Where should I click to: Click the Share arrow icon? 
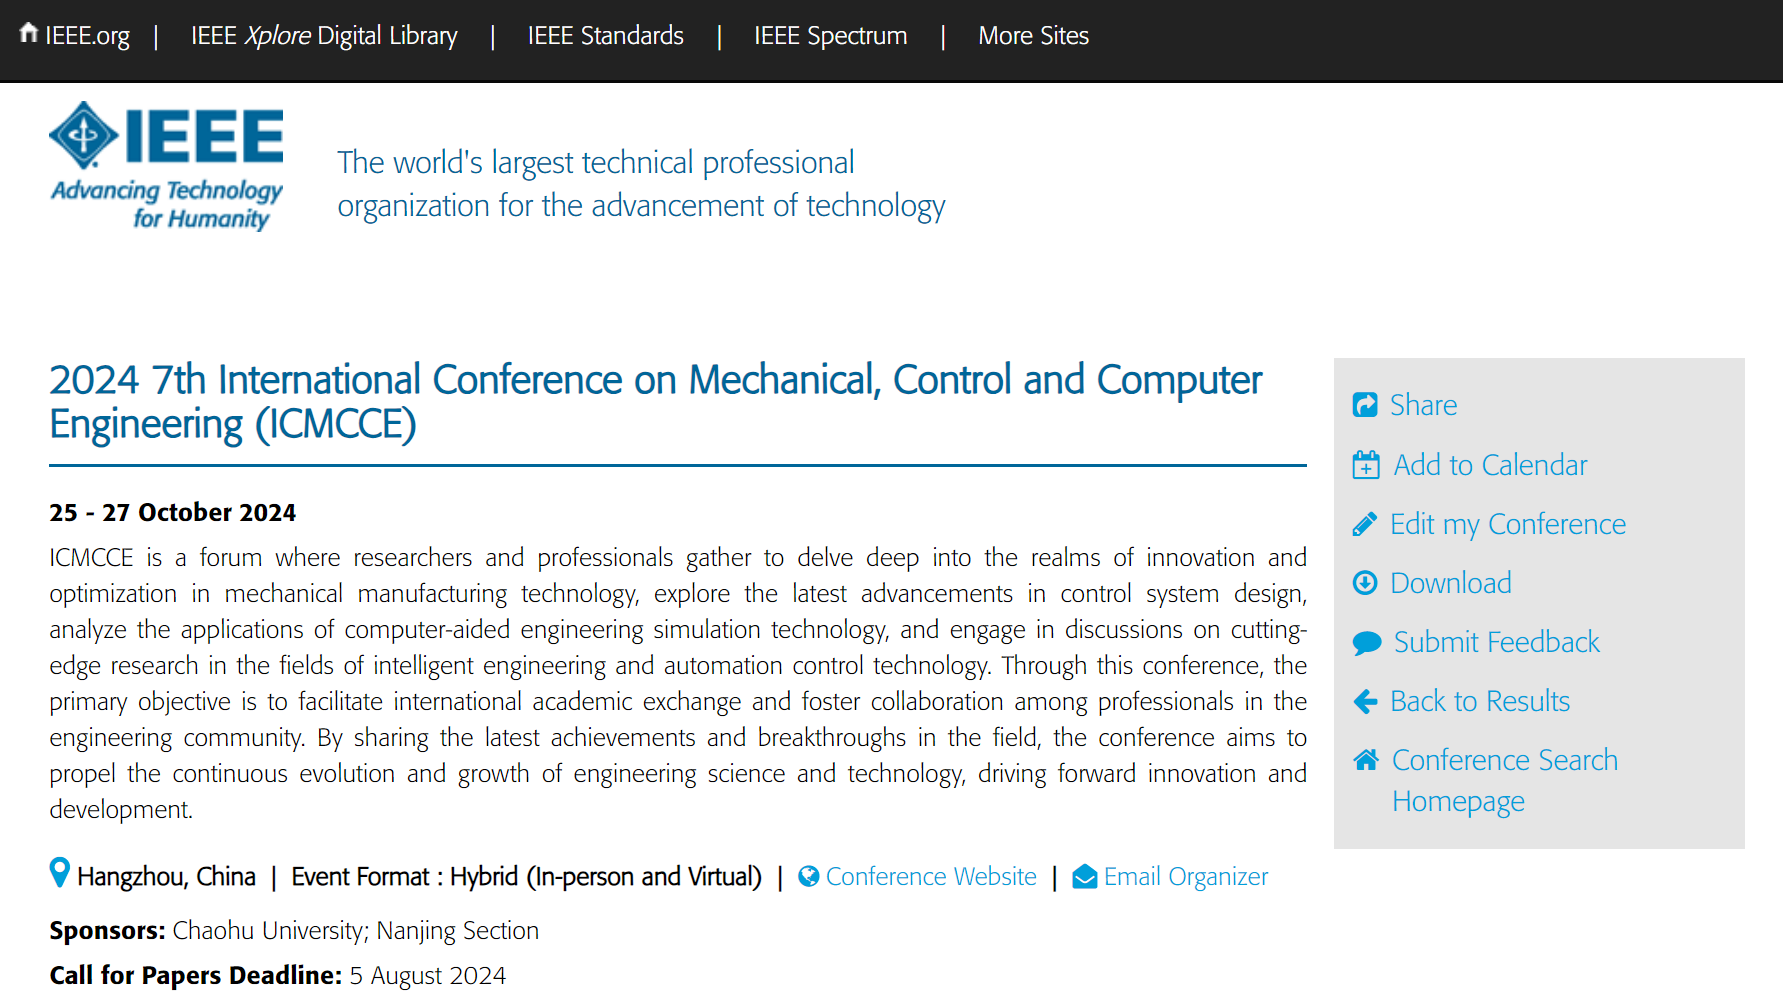(1365, 404)
